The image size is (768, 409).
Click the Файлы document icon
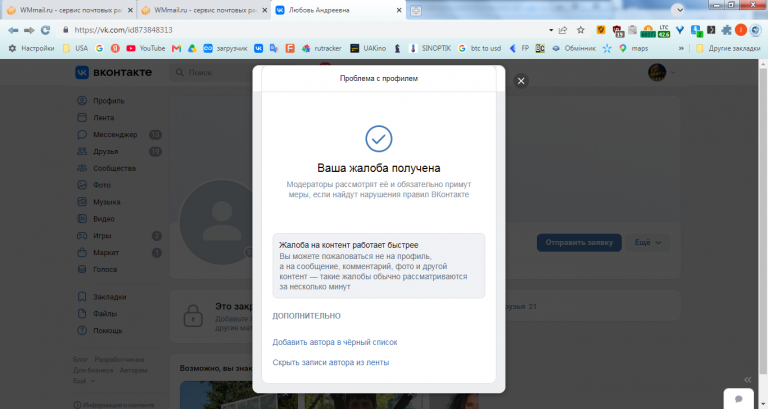(82, 313)
